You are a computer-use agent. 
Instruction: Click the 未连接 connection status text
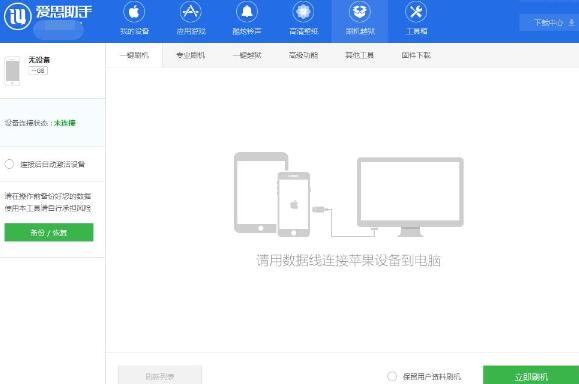pyautogui.click(x=65, y=123)
